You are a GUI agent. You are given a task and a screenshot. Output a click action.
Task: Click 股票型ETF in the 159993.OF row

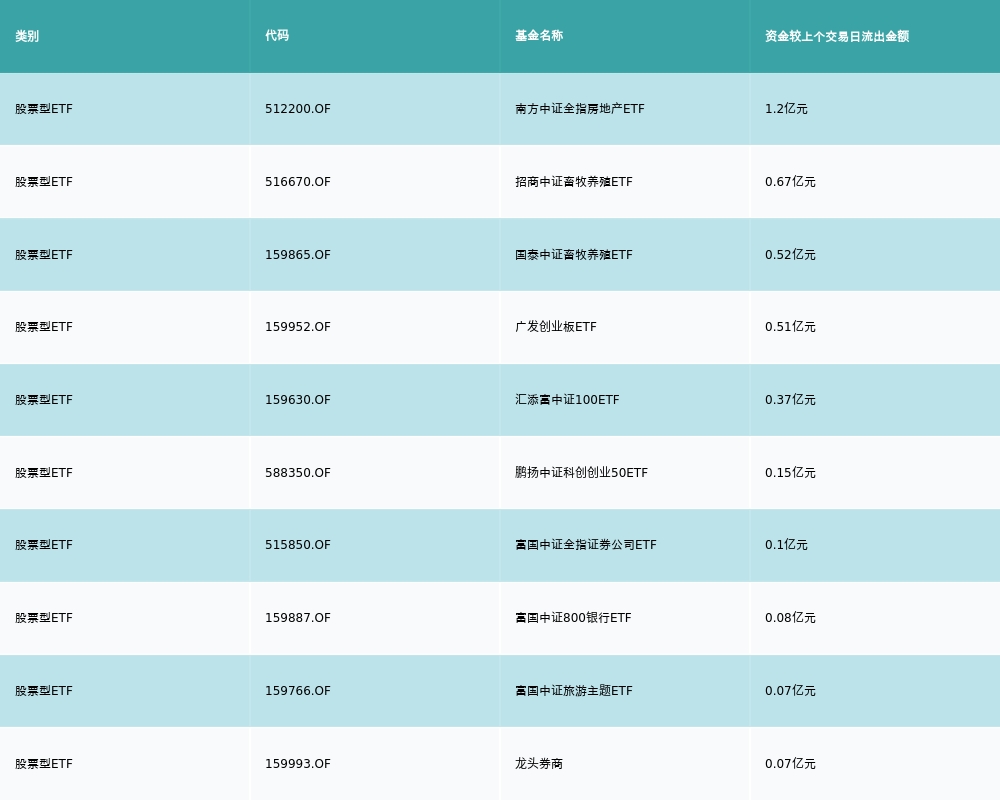point(44,764)
